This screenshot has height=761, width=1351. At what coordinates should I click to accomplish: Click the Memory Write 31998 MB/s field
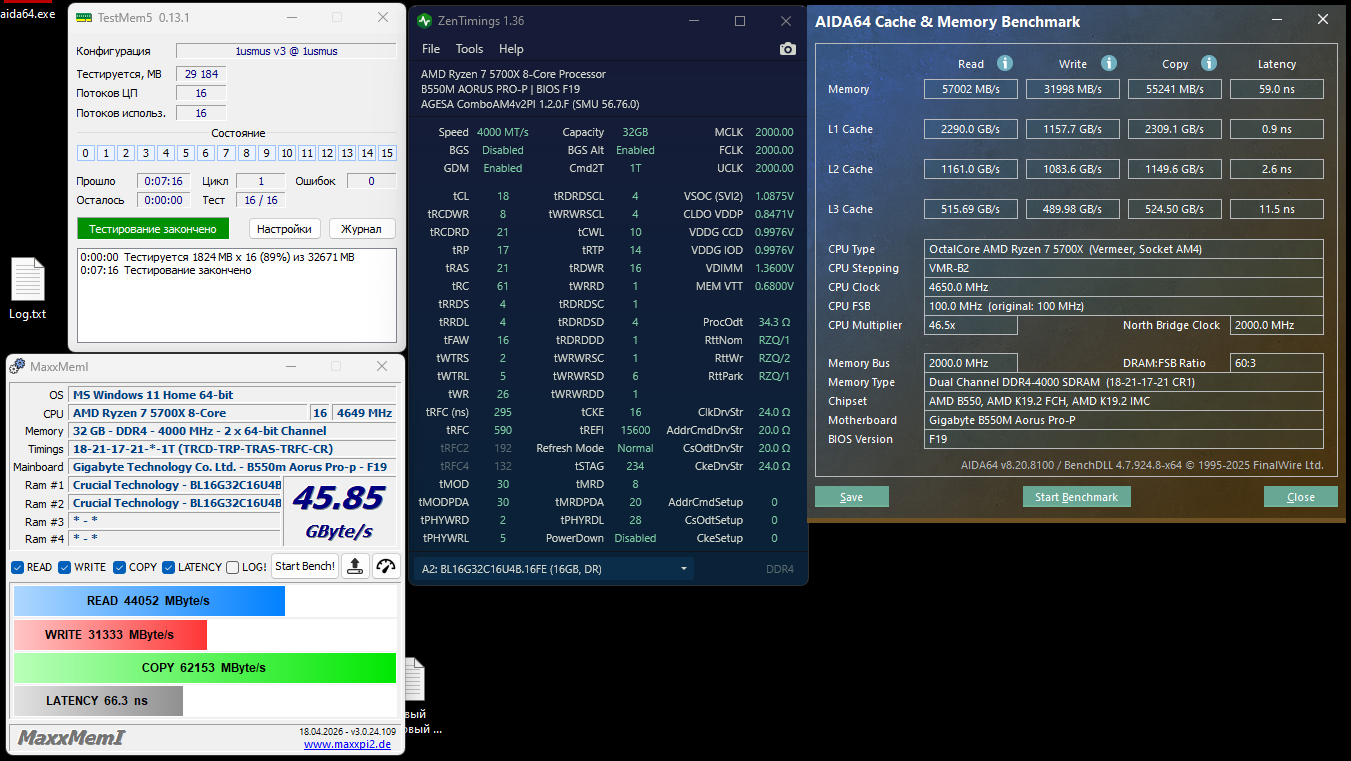coord(1073,89)
